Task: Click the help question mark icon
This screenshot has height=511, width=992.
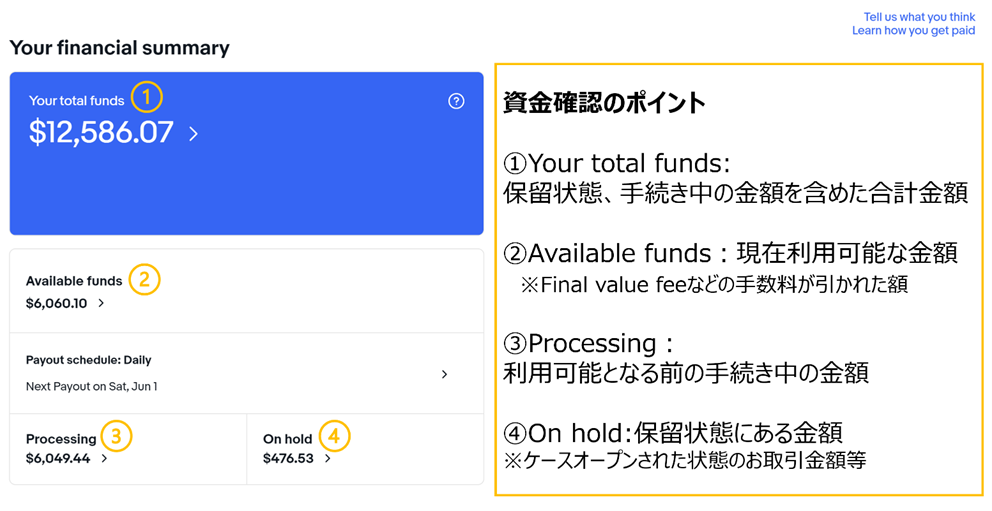Action: click(456, 101)
